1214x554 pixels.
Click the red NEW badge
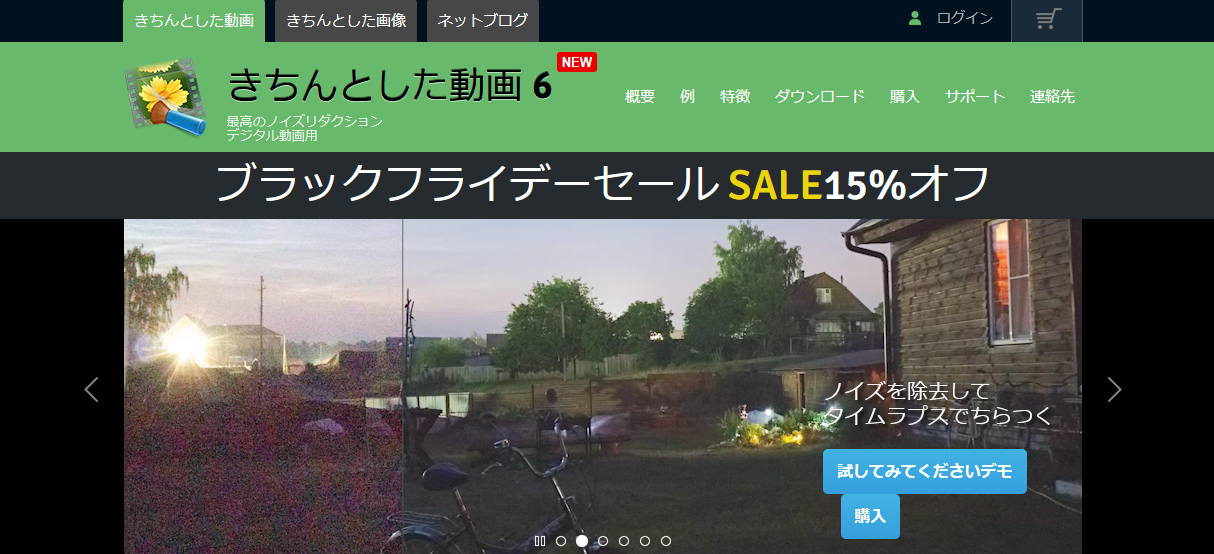[x=577, y=62]
